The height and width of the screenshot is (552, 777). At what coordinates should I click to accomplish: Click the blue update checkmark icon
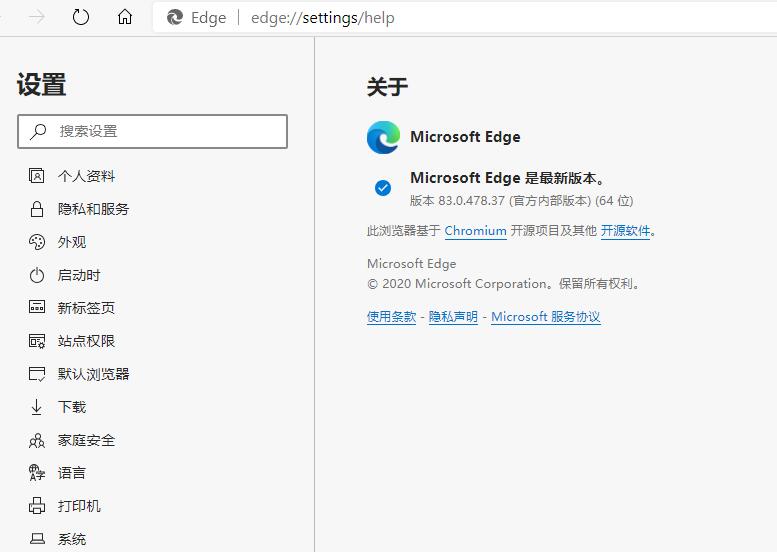point(383,188)
